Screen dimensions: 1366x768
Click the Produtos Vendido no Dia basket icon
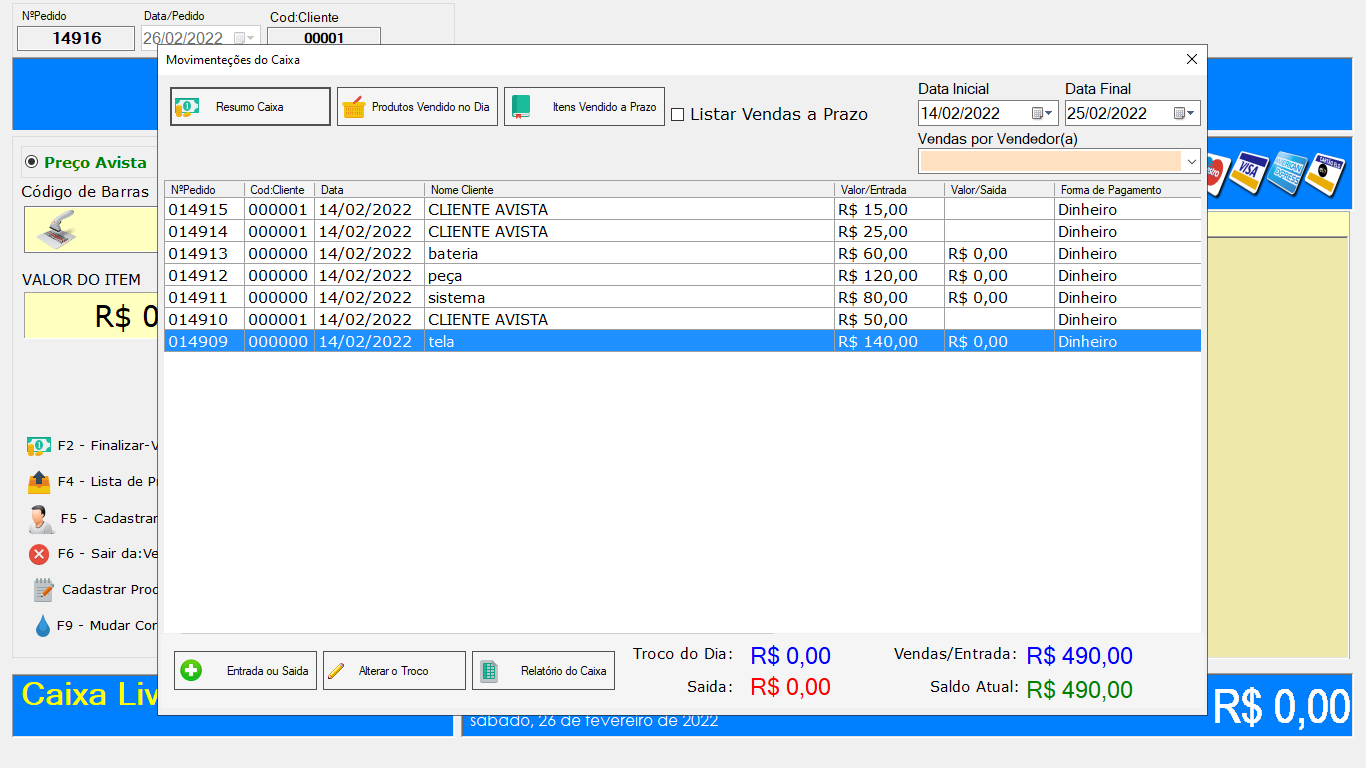pos(354,107)
